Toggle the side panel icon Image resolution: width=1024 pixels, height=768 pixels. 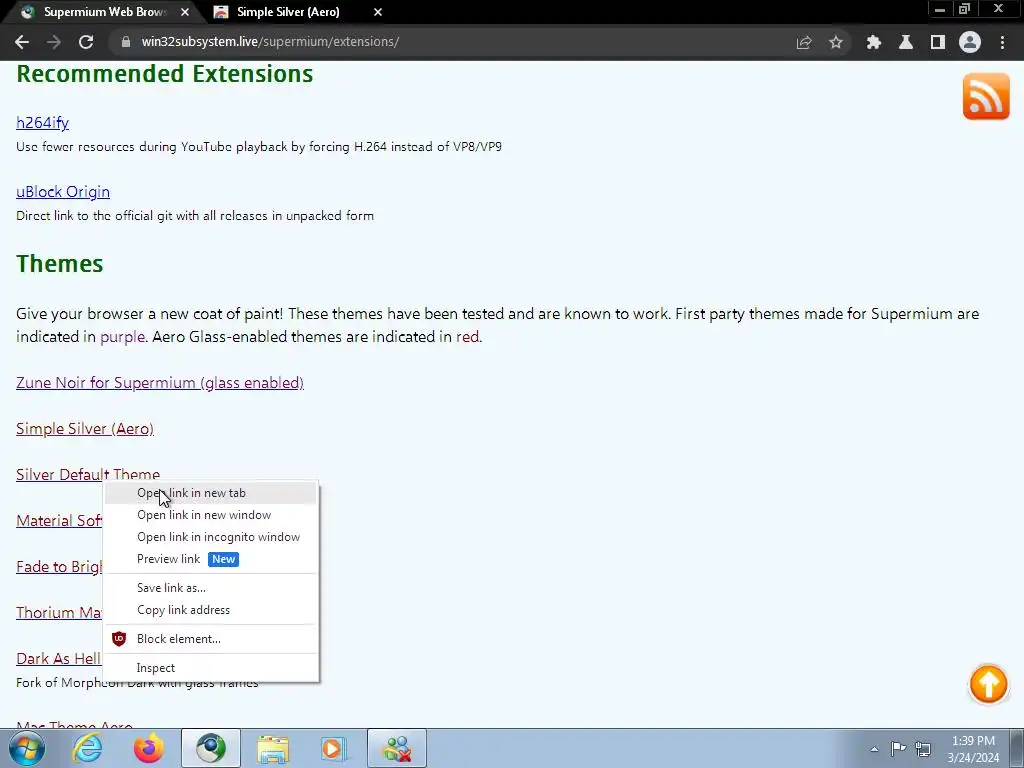938,42
